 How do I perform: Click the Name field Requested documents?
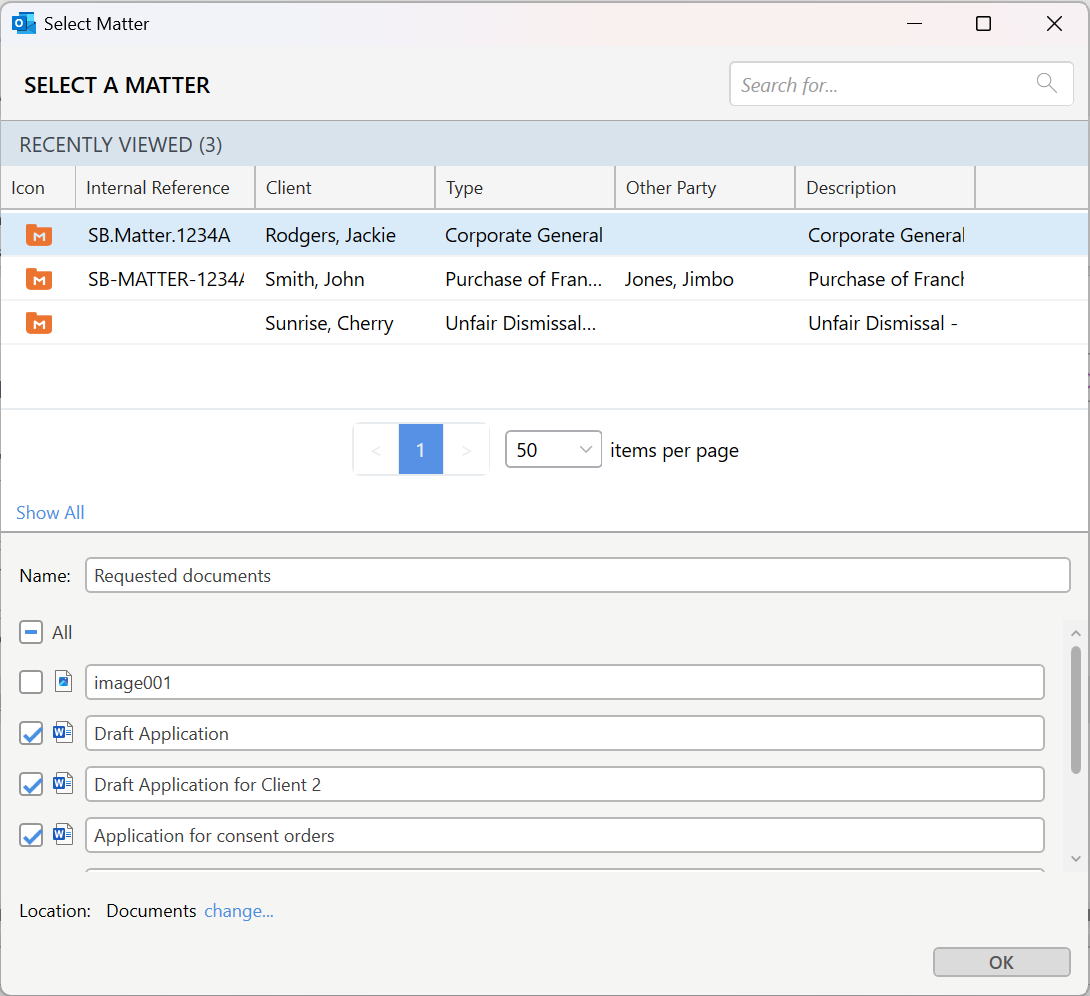coord(578,575)
